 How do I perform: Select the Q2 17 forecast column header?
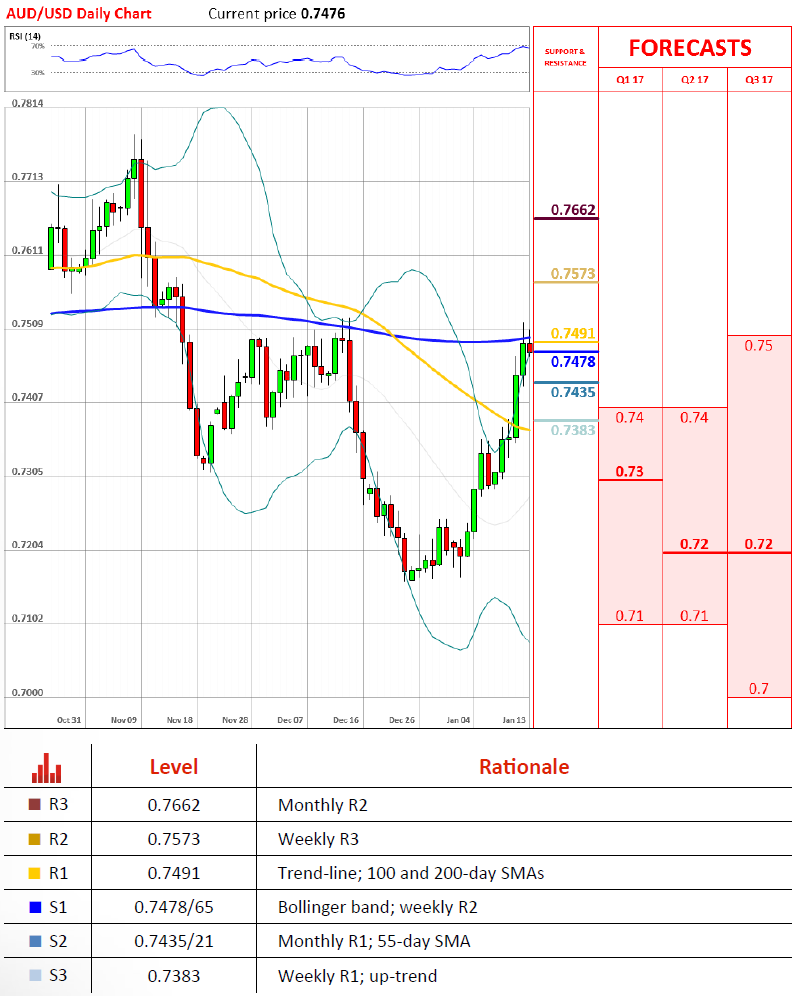695,79
